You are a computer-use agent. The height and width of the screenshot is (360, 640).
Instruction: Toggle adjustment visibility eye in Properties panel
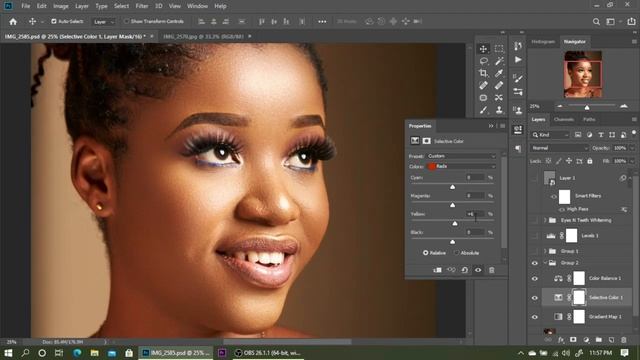[x=478, y=270]
